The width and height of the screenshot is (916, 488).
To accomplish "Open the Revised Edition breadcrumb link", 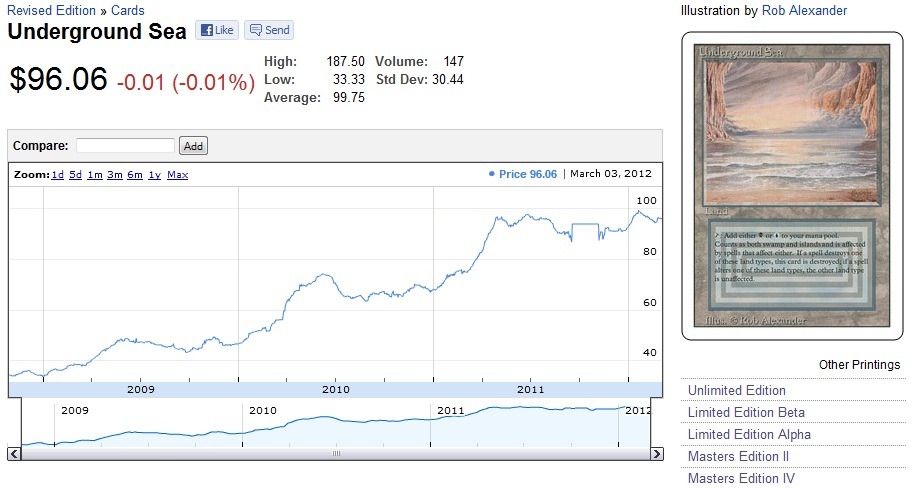I will 51,11.
